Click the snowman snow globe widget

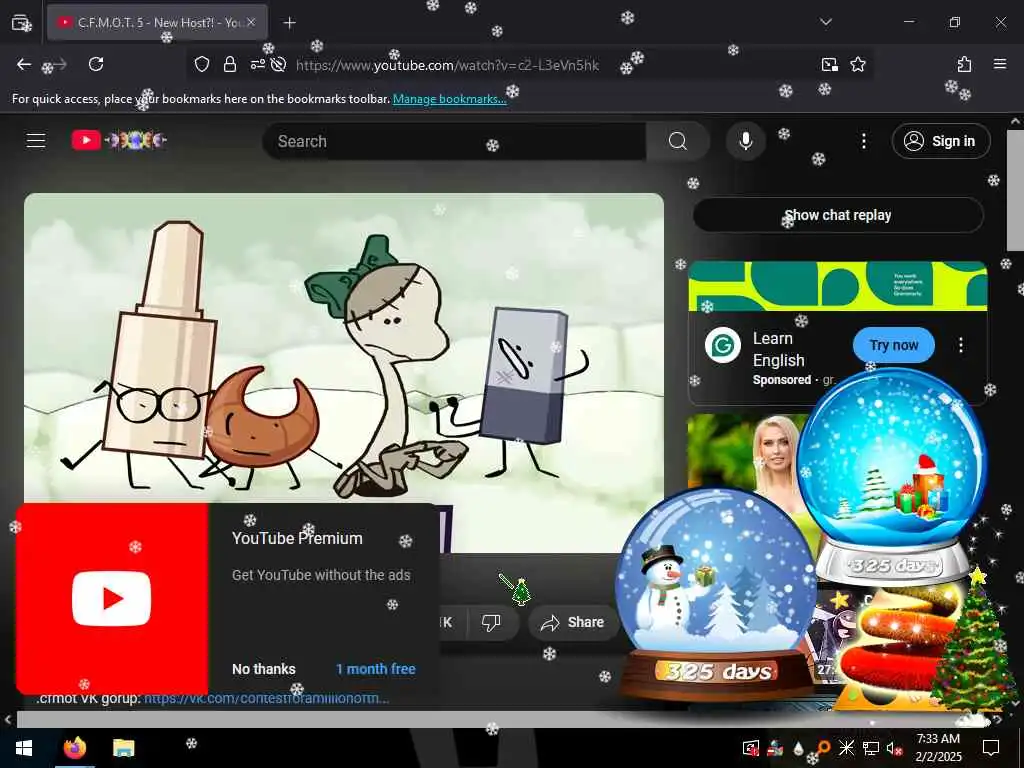716,594
